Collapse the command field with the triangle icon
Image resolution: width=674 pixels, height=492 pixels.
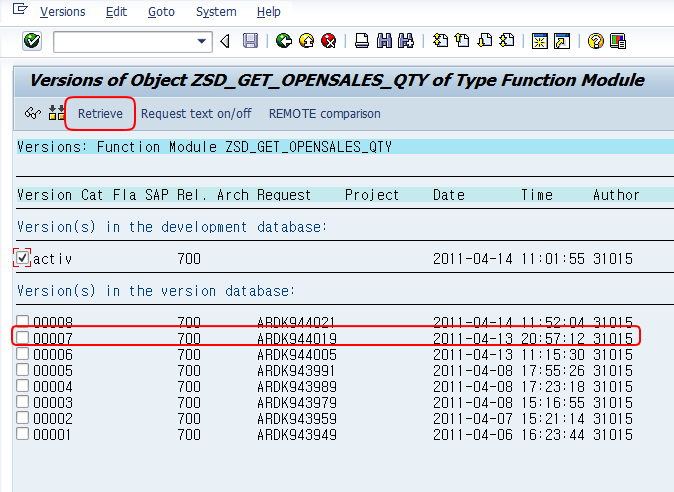[225, 41]
